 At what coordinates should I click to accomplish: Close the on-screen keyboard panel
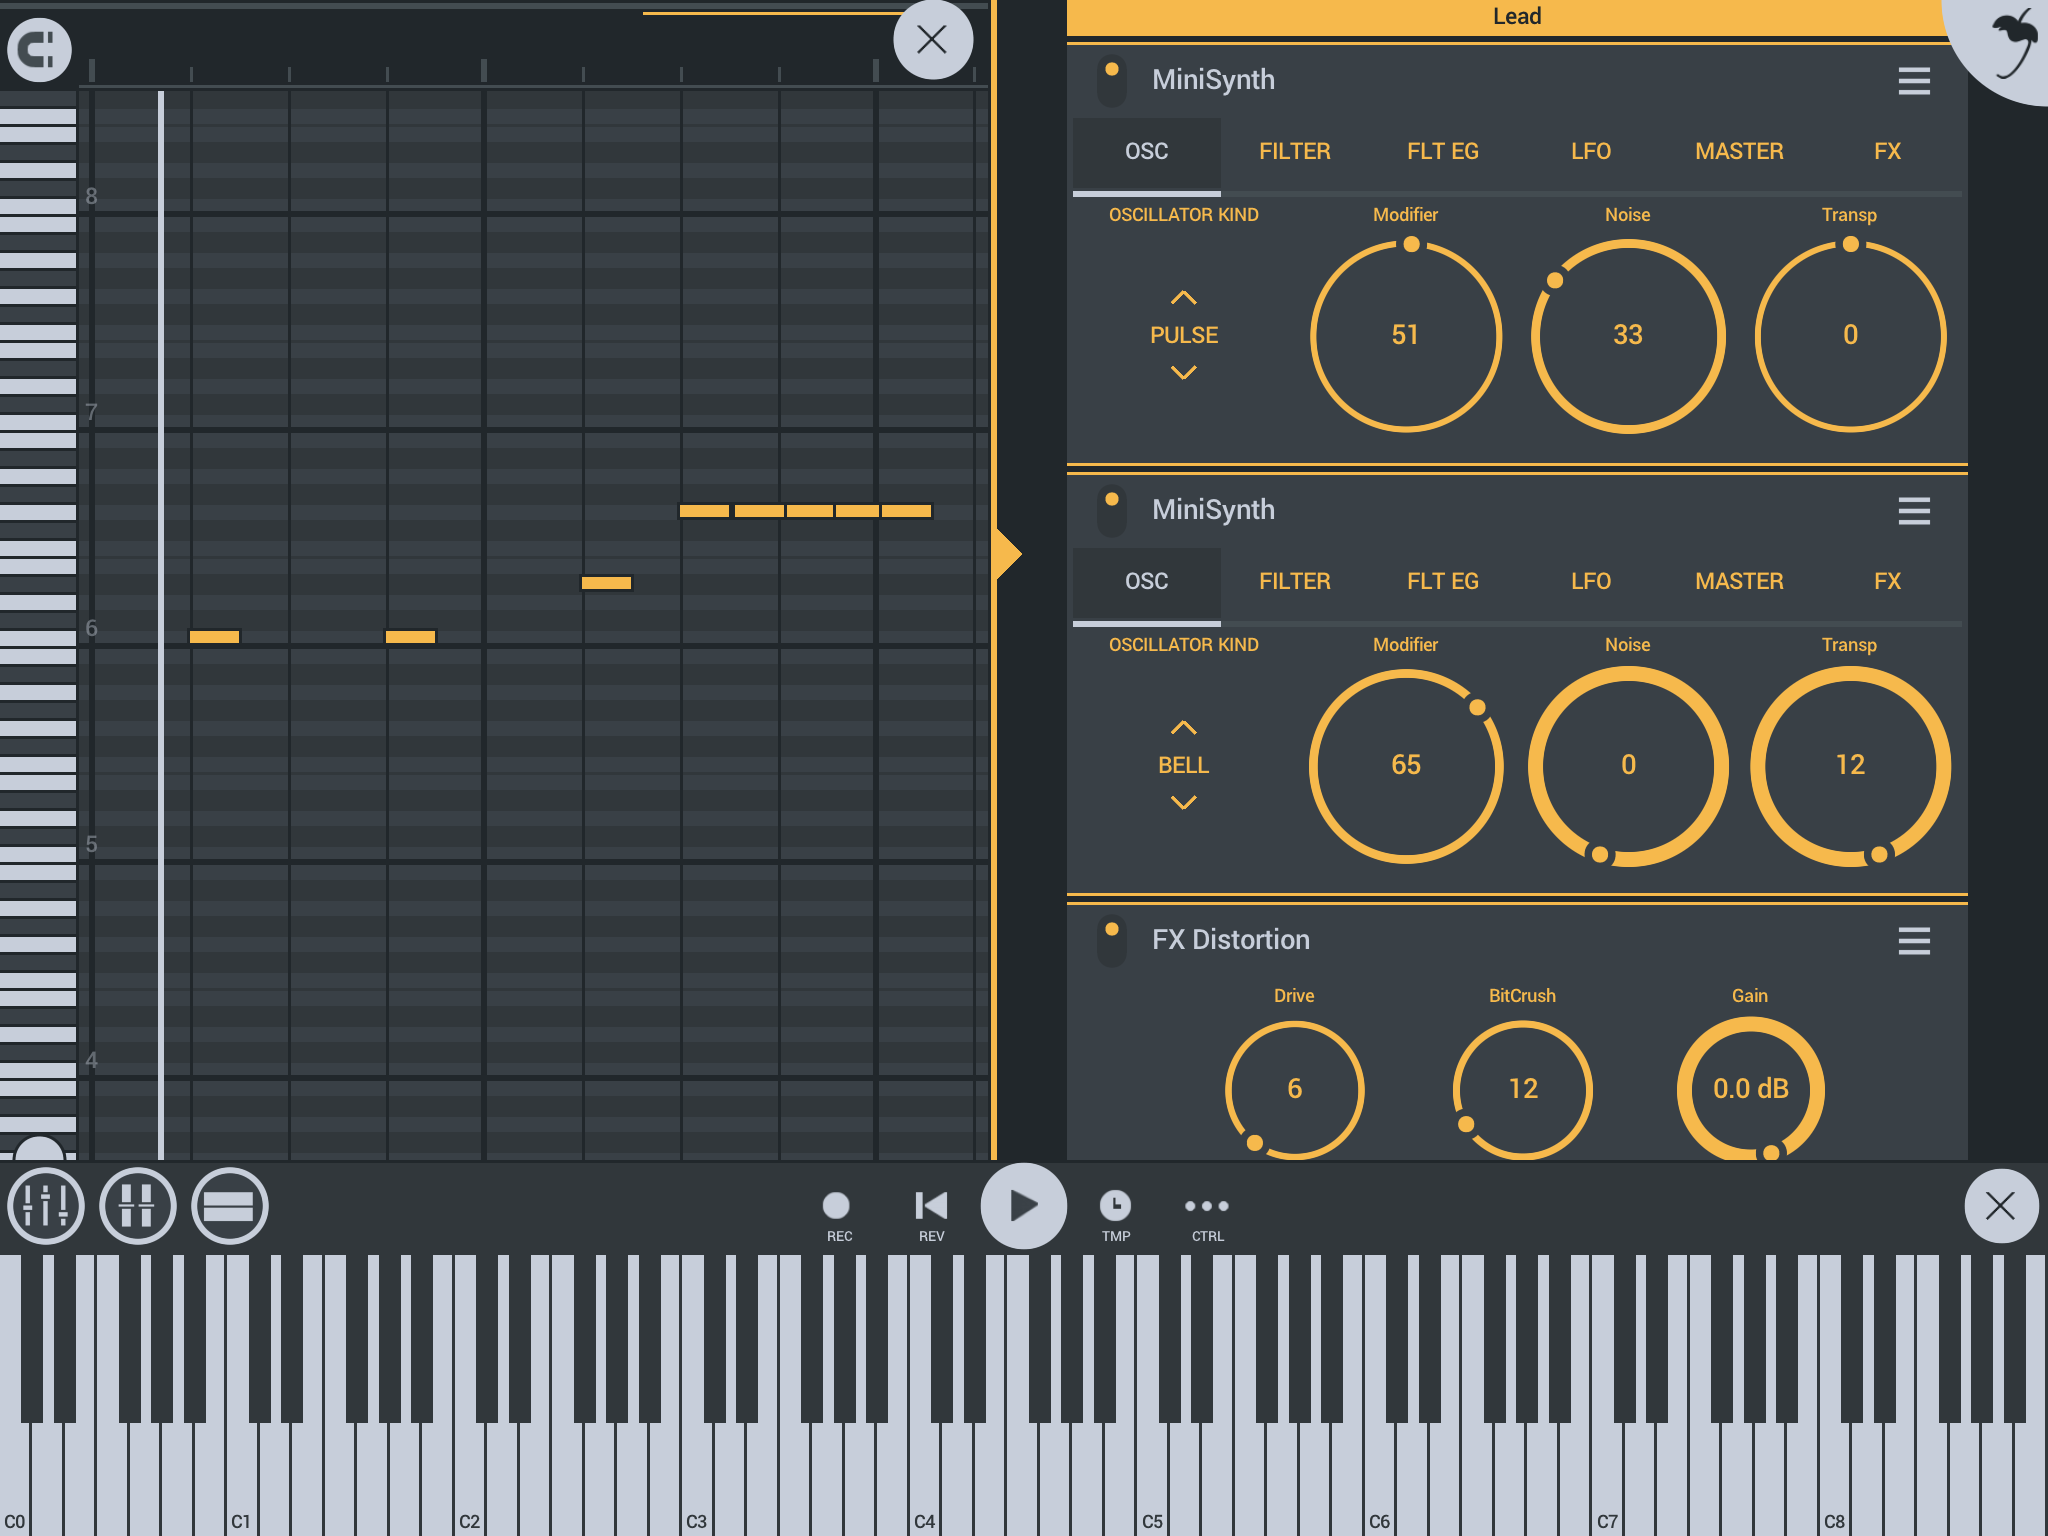point(2000,1206)
